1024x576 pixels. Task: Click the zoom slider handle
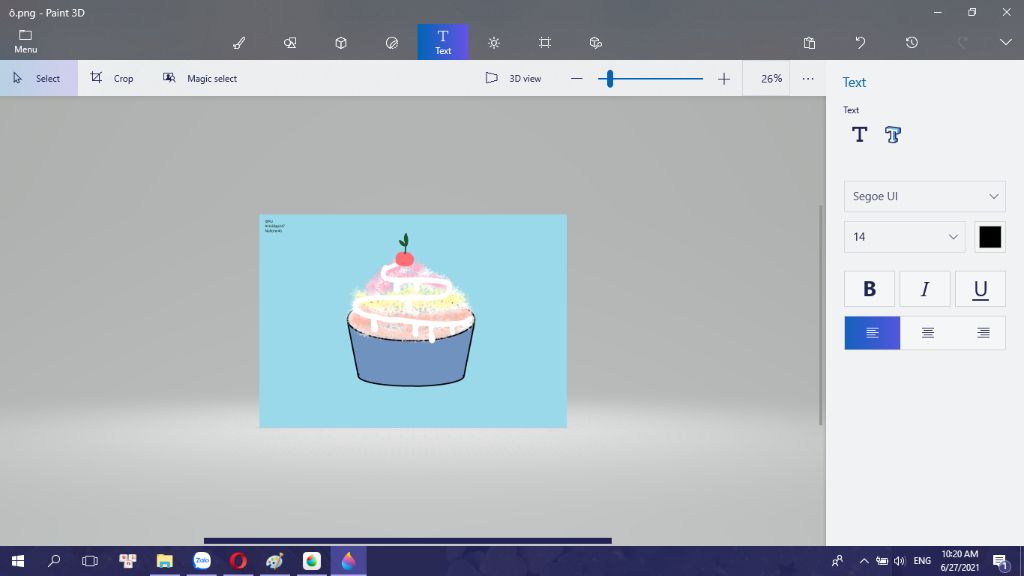[609, 79]
